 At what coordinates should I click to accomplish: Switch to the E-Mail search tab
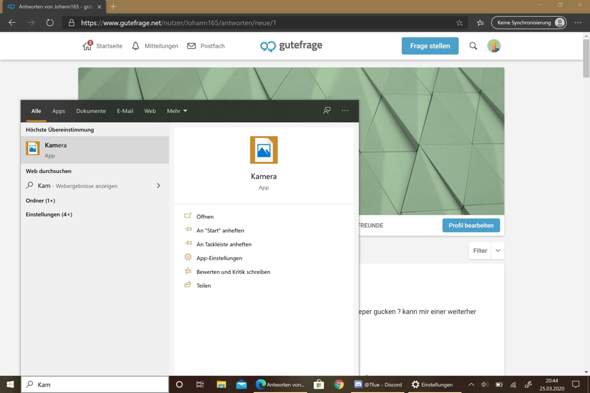tap(125, 111)
